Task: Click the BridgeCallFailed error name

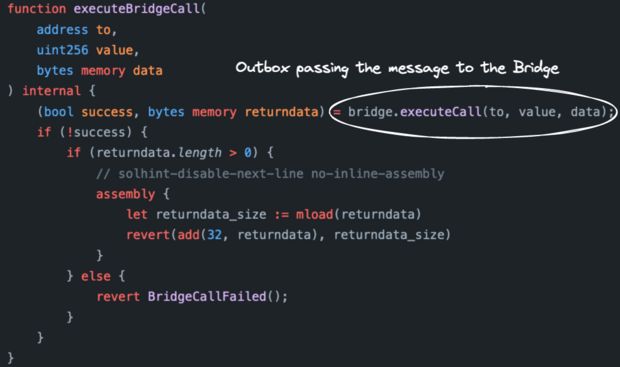Action: pos(207,297)
